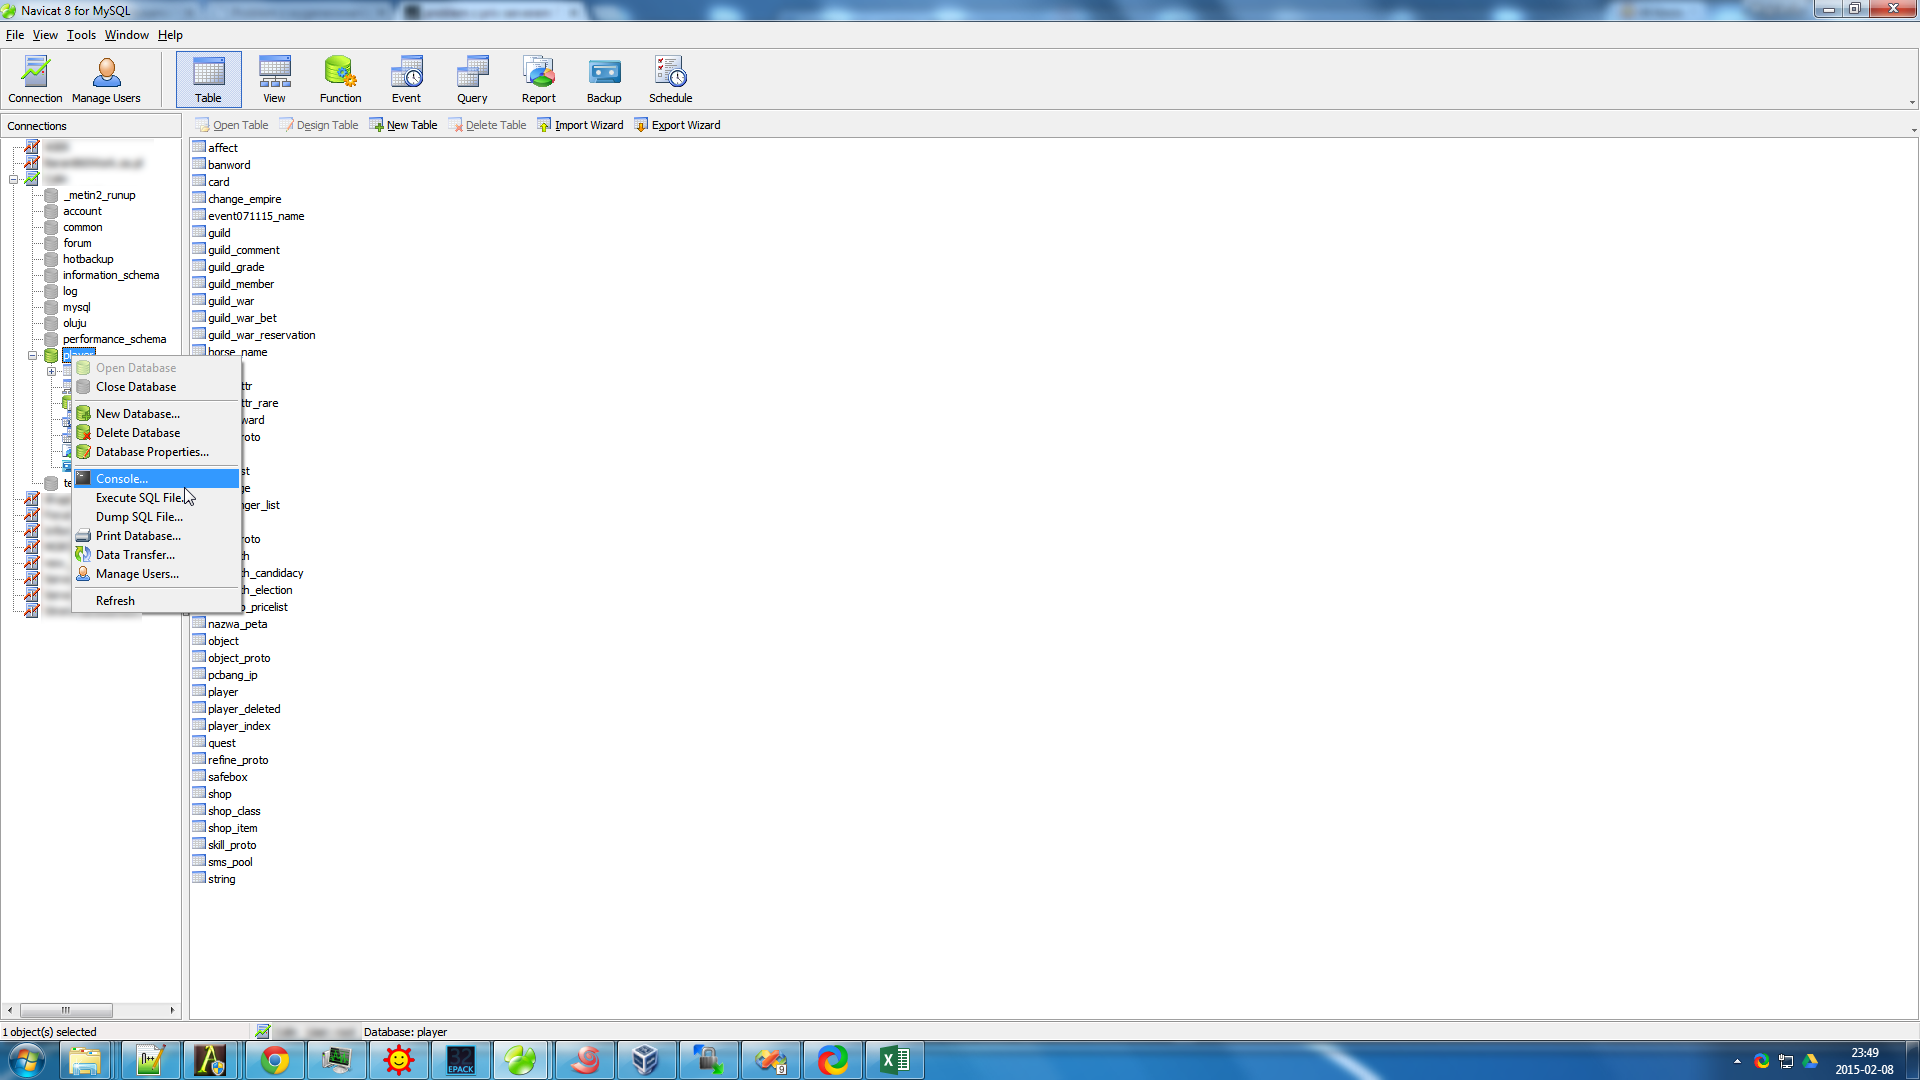
Task: Collapse the open connection tree node
Action: pyautogui.click(x=14, y=180)
